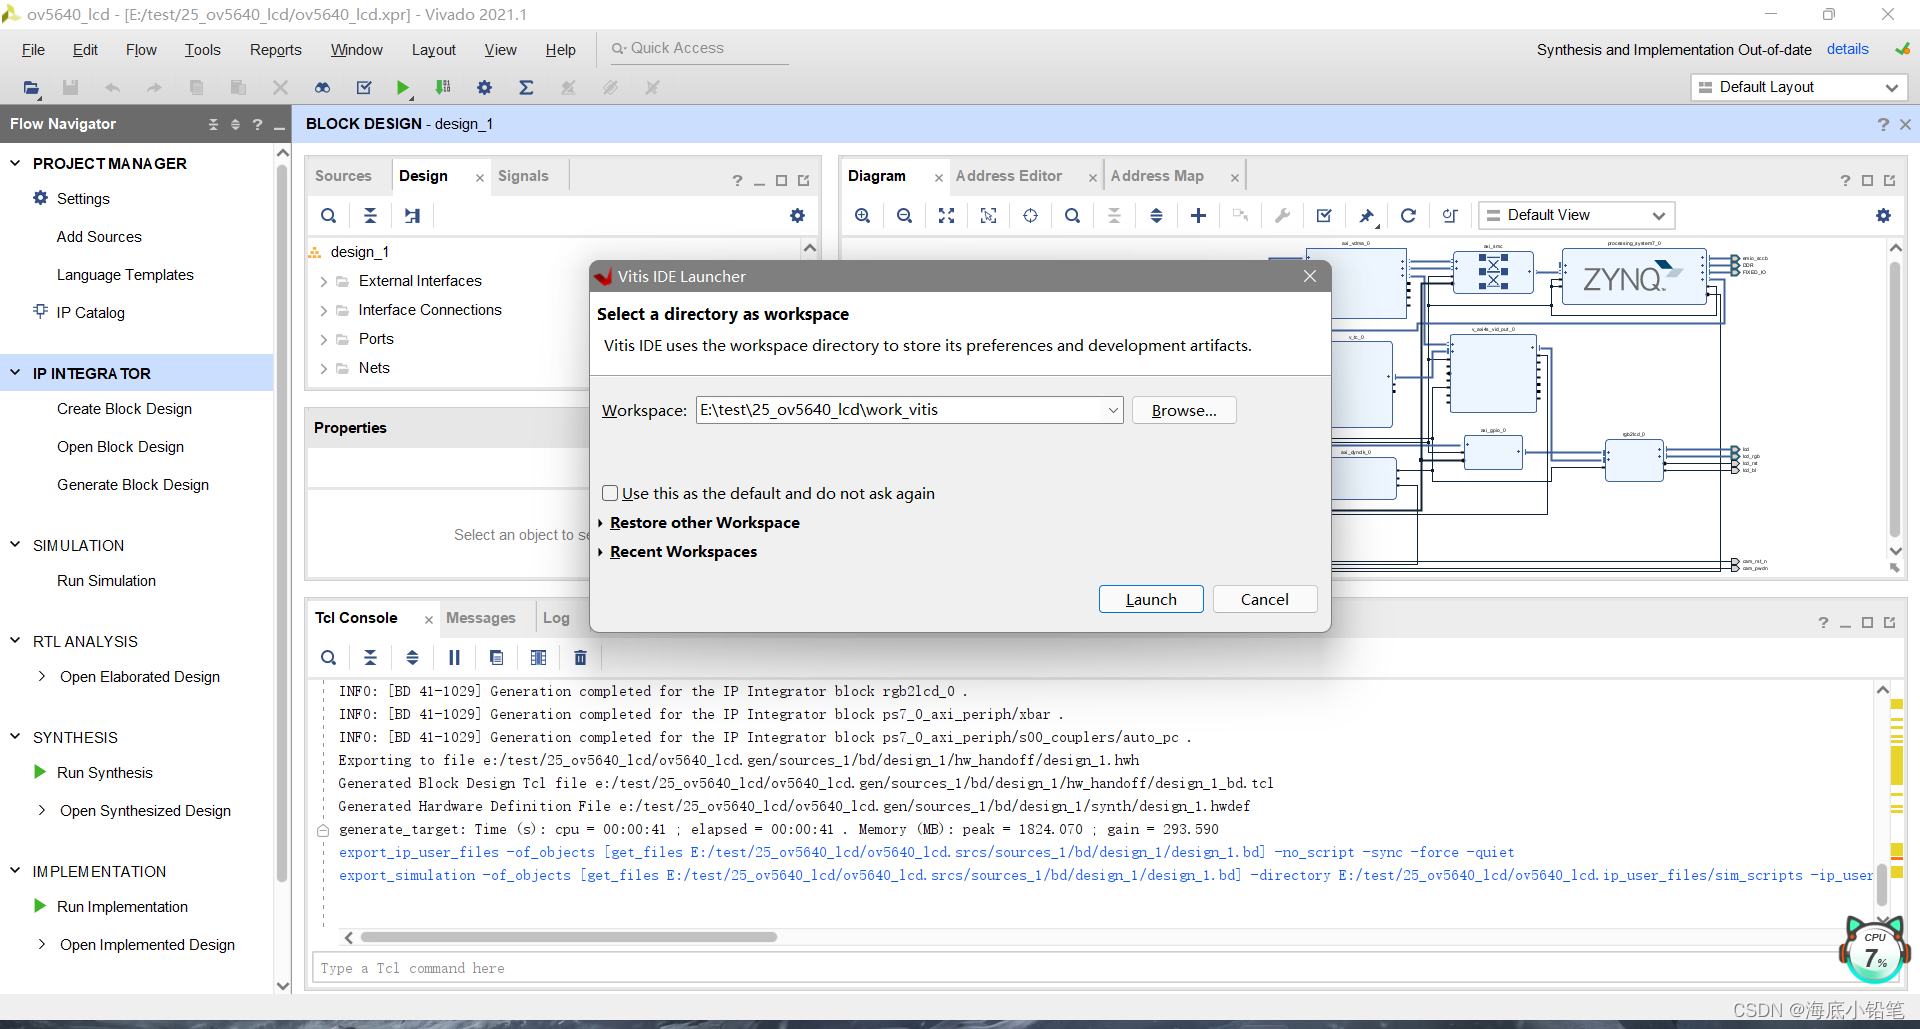This screenshot has width=1920, height=1029.
Task: Expand External Interfaces tree node
Action: coord(323,282)
